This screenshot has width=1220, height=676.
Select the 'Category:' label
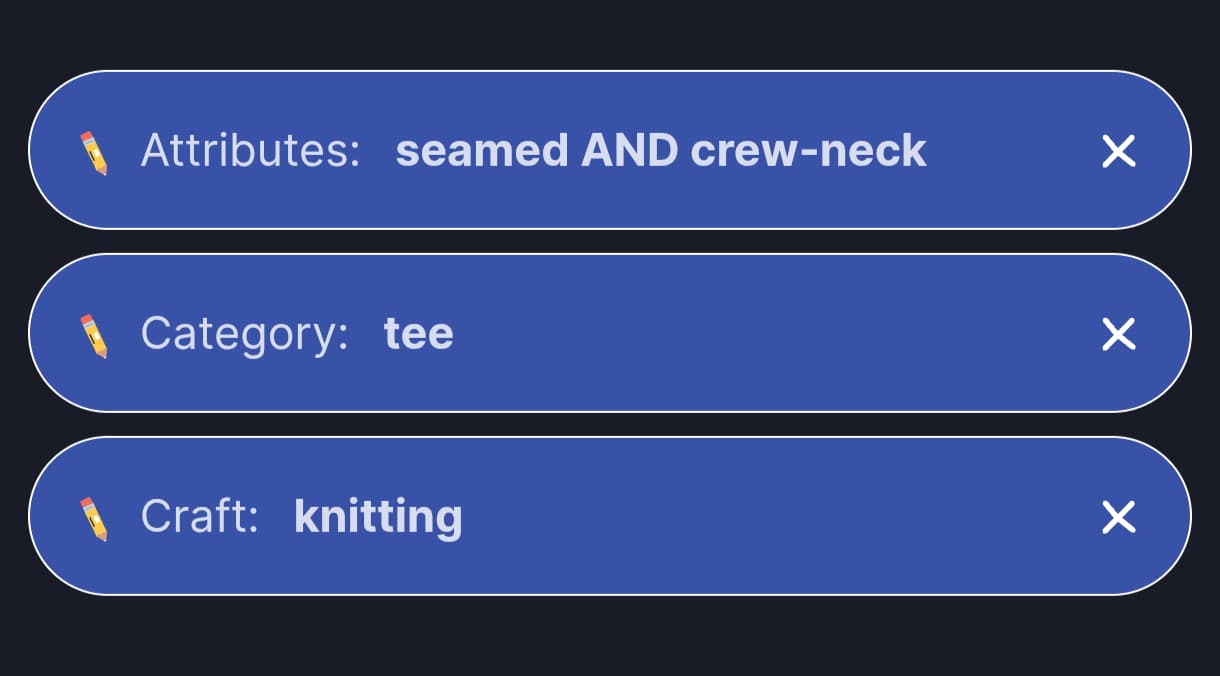[x=244, y=334]
